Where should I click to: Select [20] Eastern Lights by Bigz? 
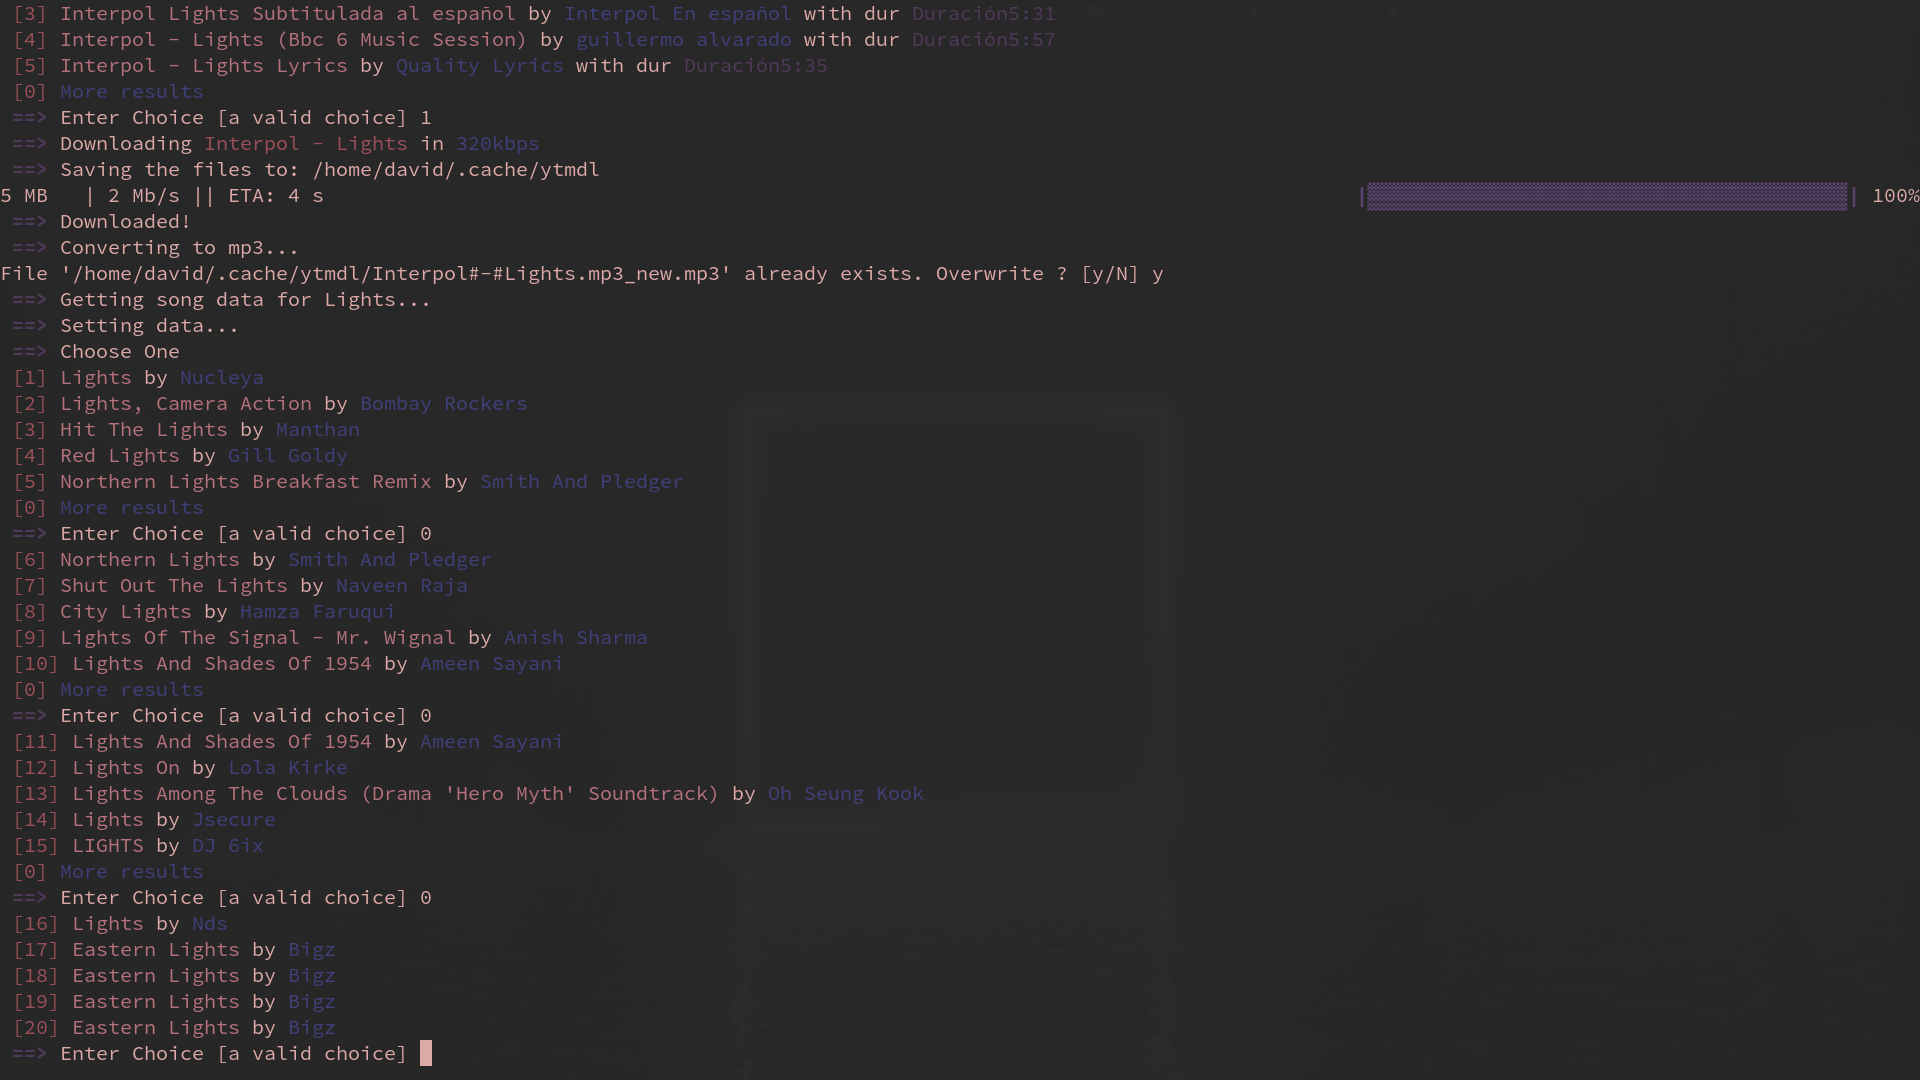pyautogui.click(x=175, y=1027)
